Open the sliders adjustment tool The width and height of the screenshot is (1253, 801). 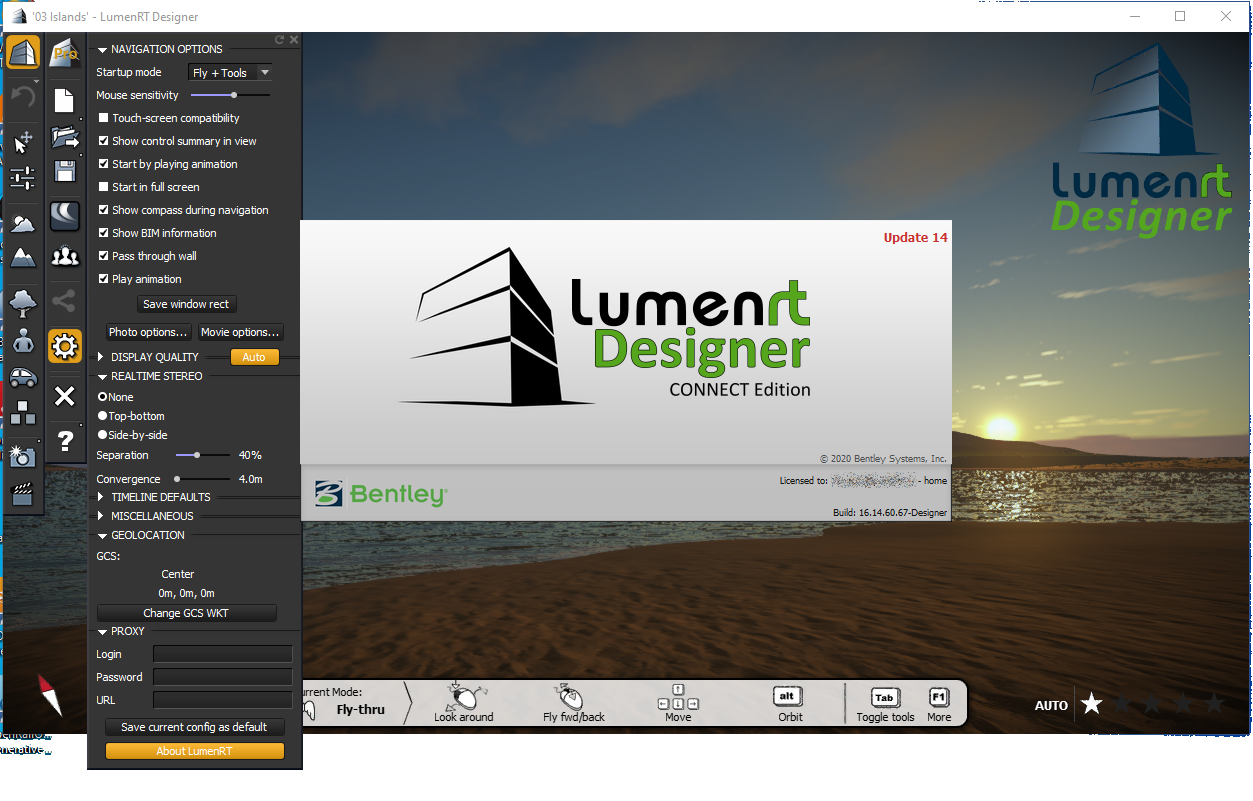tap(23, 178)
